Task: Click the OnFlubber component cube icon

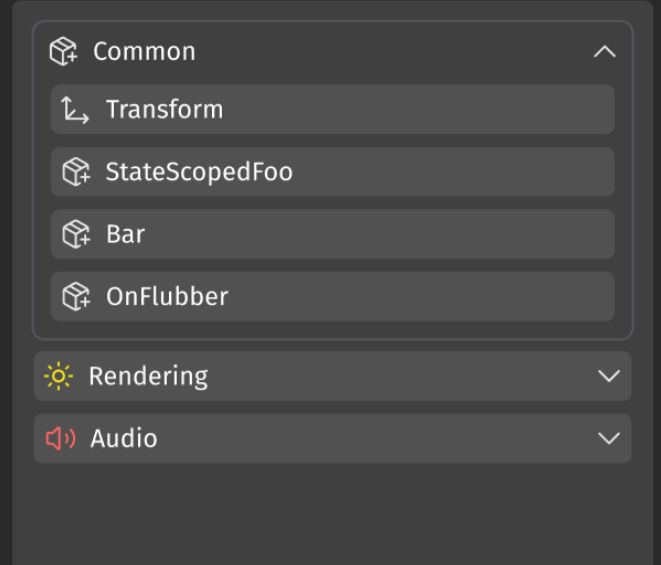Action: [76, 296]
